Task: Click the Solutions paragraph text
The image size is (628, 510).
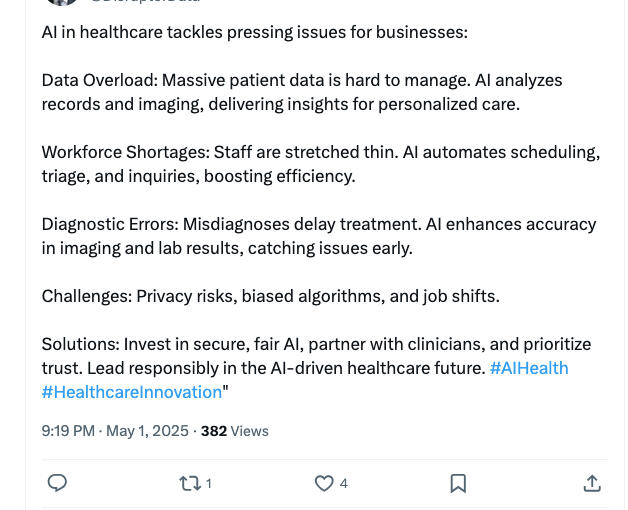Action: tap(265, 356)
